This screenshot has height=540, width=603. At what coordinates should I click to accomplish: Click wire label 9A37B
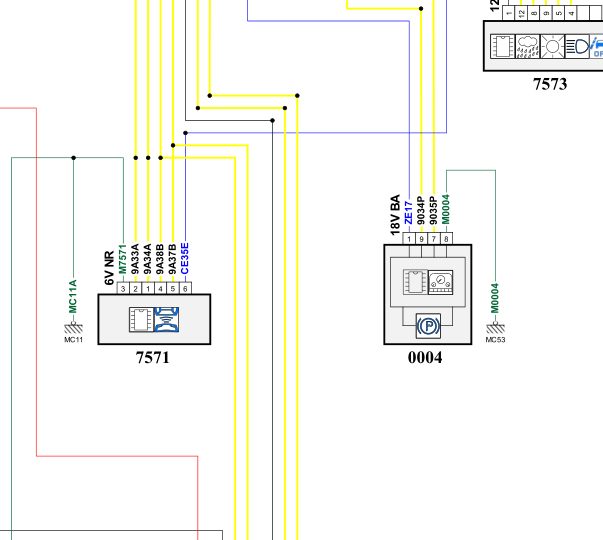coord(172,259)
